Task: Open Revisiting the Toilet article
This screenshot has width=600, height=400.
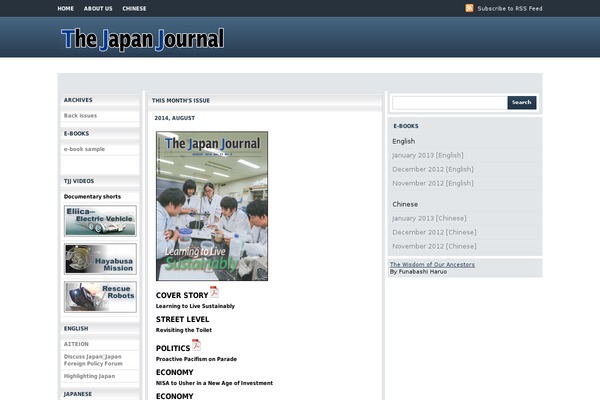Action: point(184,330)
